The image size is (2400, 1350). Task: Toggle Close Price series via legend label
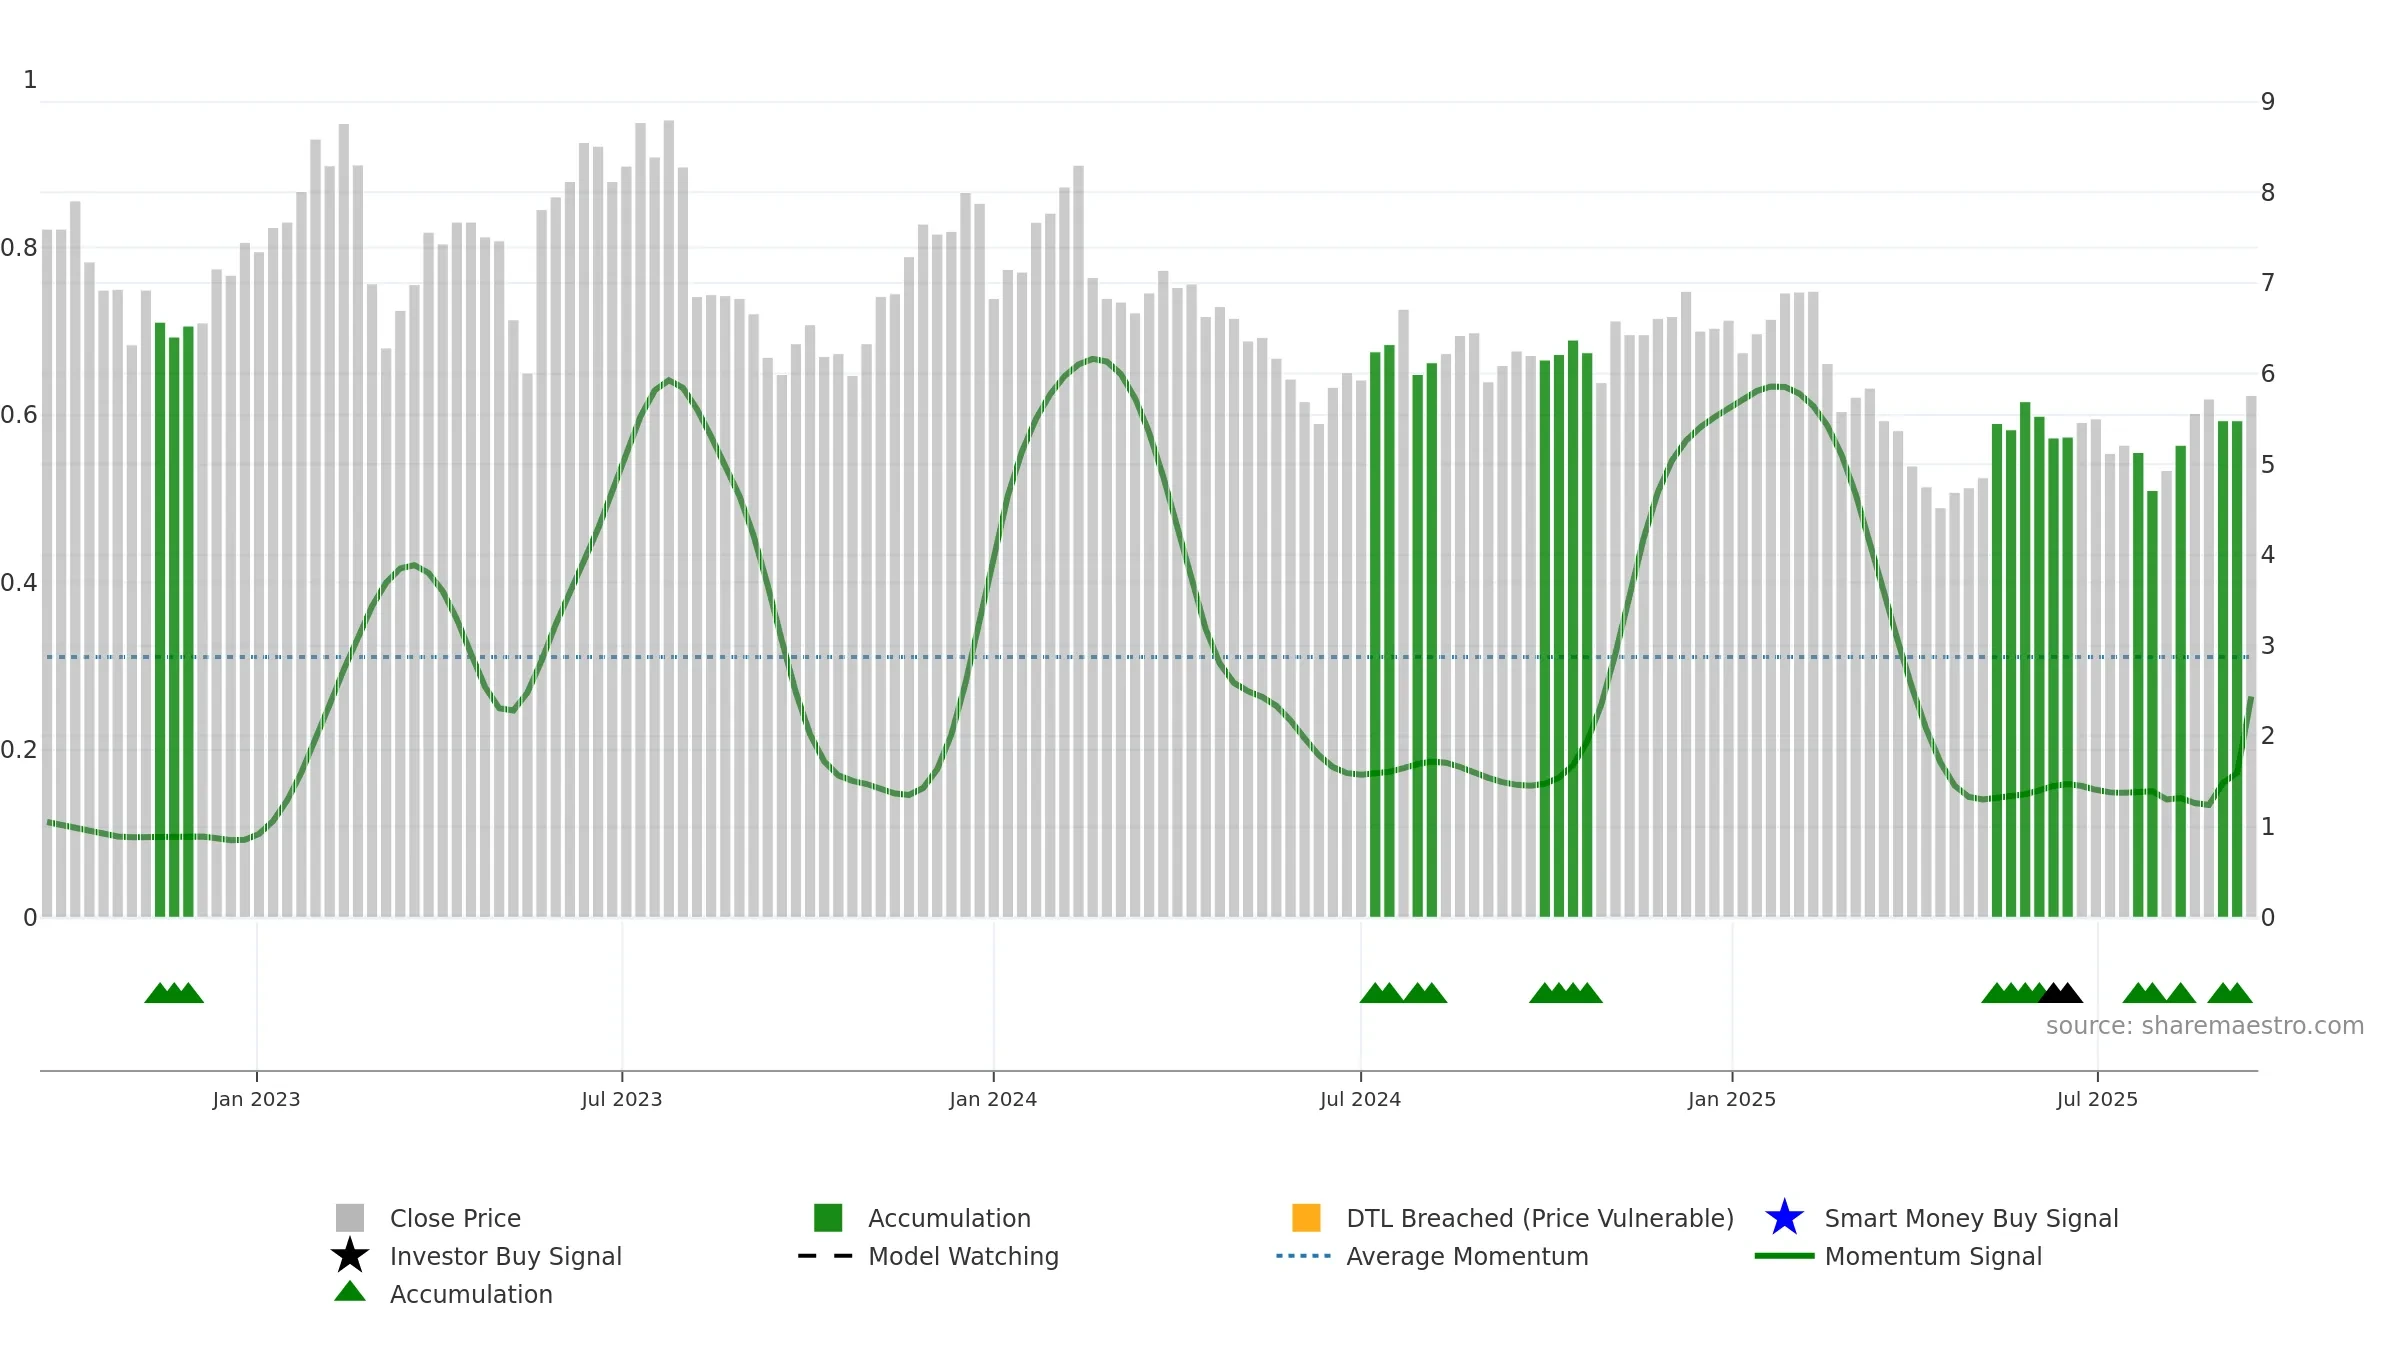click(455, 1218)
